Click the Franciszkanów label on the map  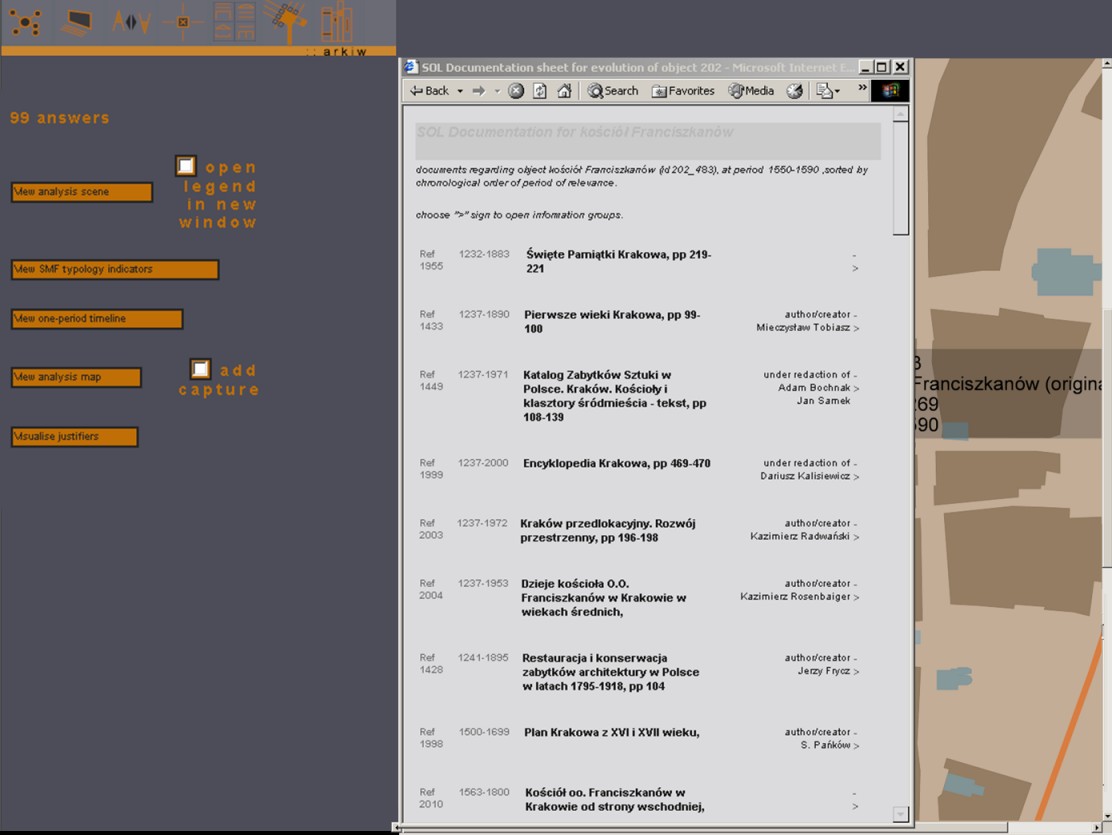coord(1007,384)
